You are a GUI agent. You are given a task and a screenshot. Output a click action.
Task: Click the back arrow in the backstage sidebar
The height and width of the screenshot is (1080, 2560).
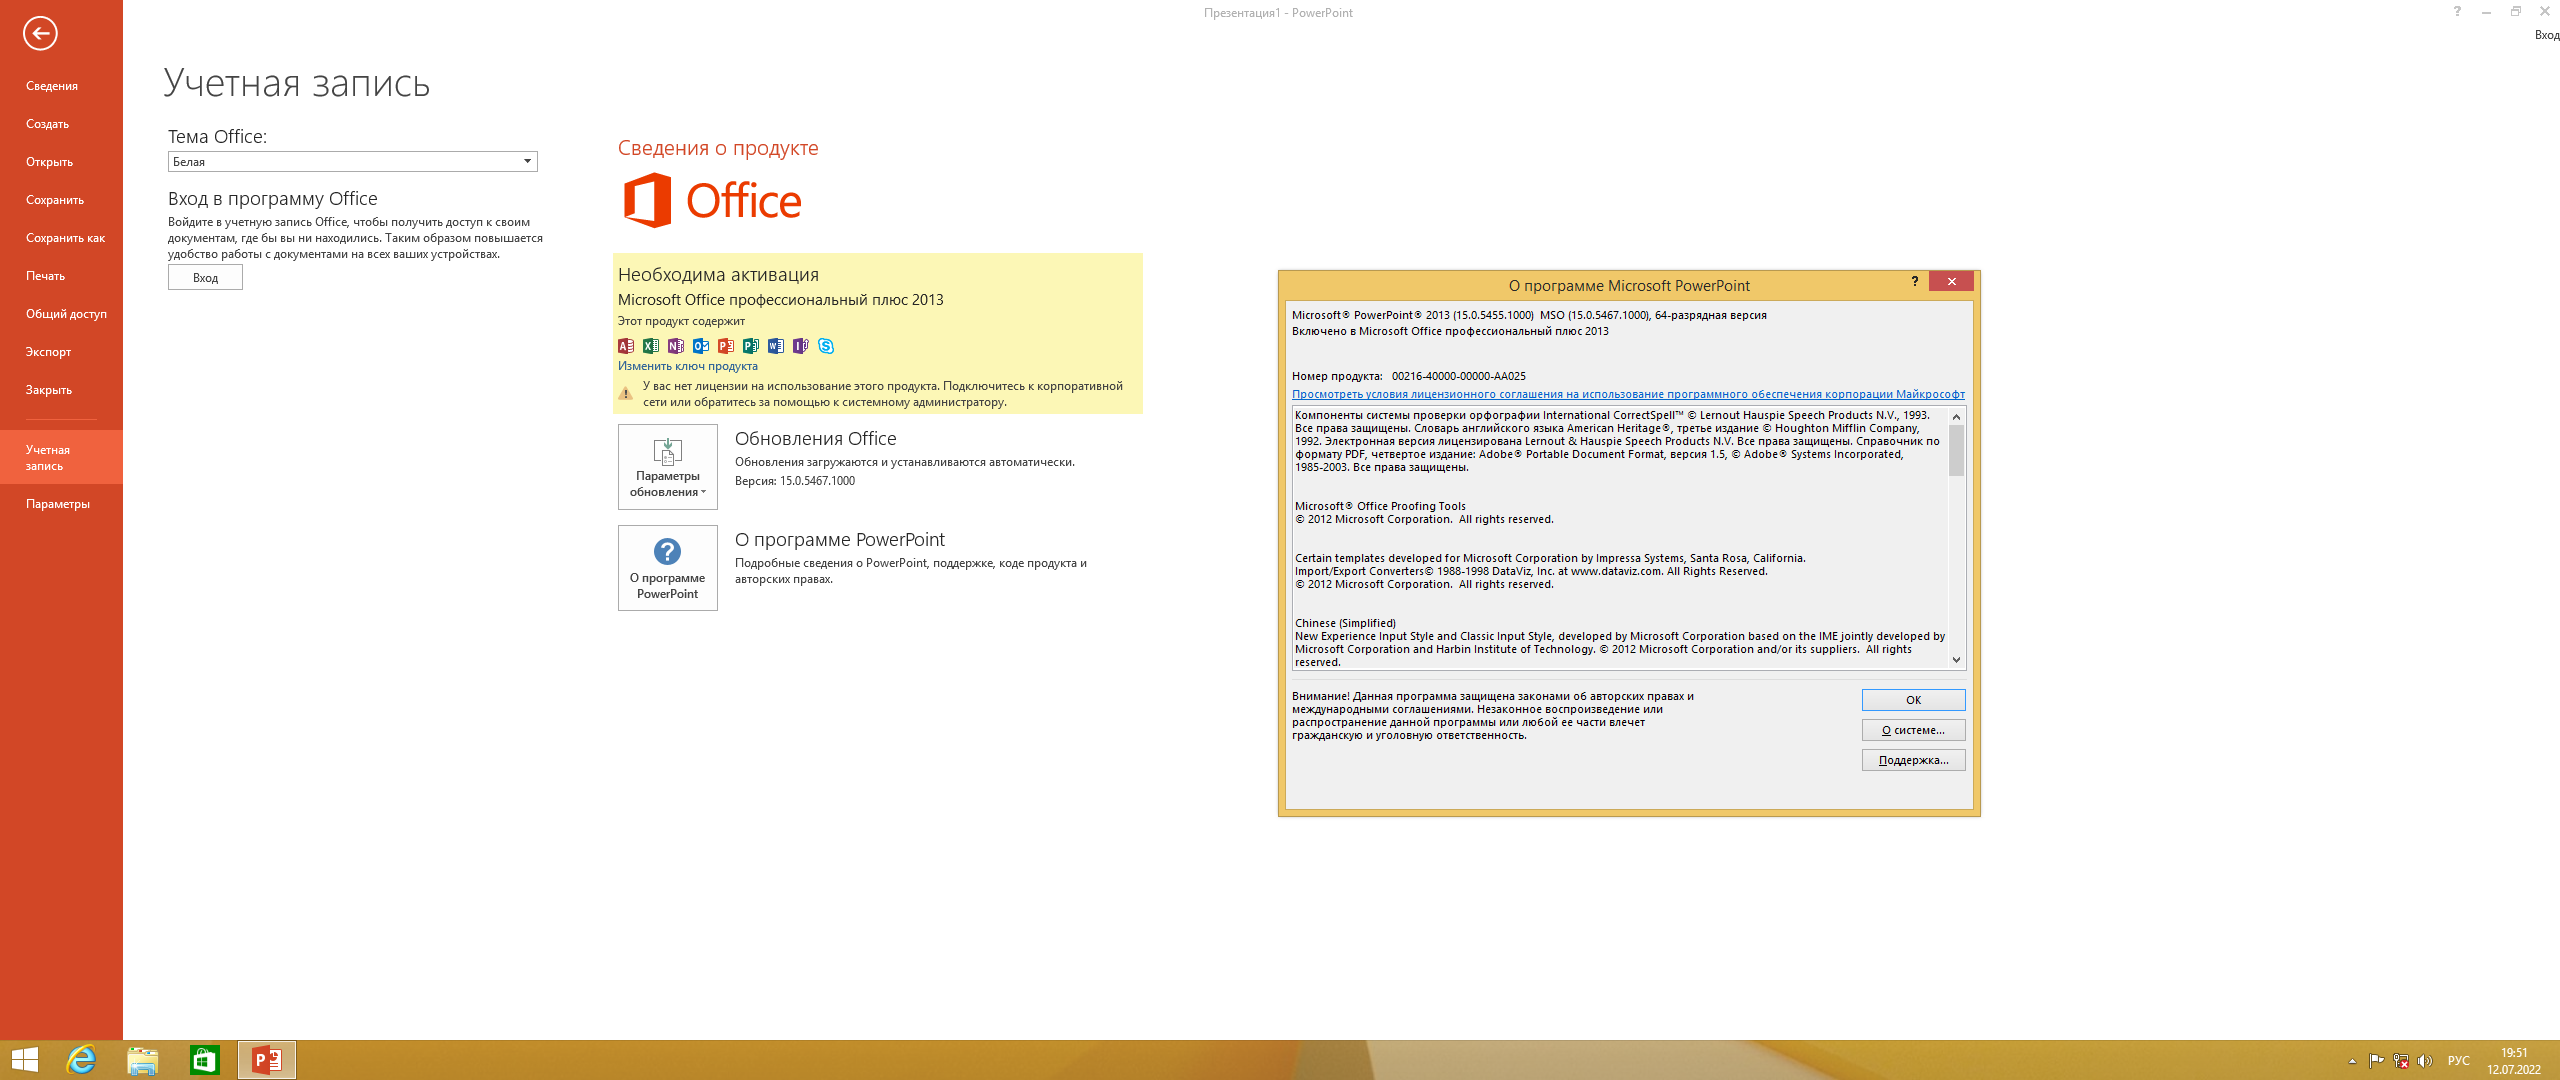coord(40,33)
